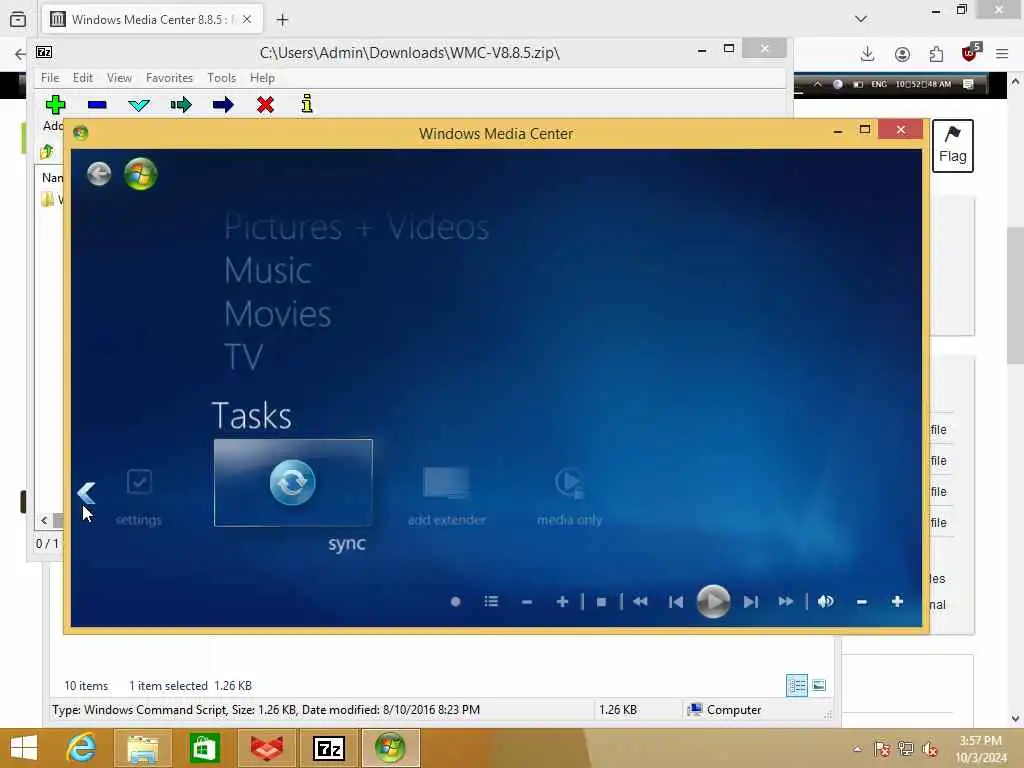Select the Music menu item
The image size is (1024, 768).
pos(268,270)
